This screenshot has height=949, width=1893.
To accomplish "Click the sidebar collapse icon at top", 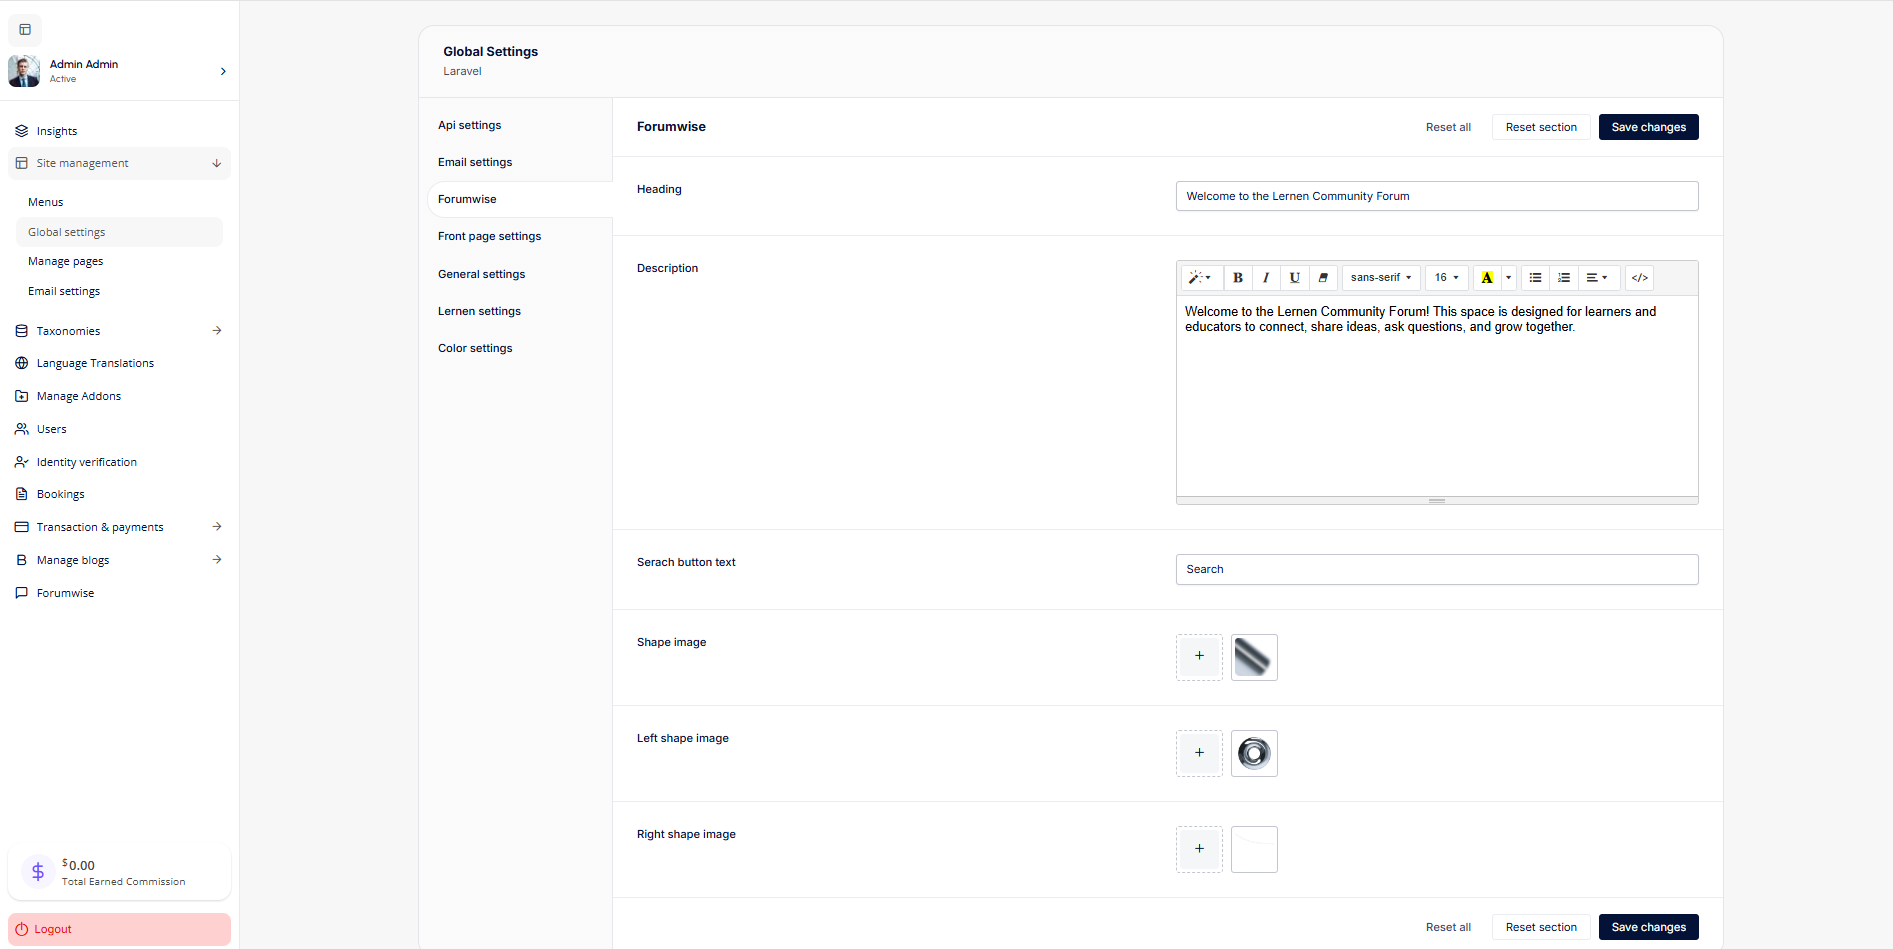I will [25, 29].
